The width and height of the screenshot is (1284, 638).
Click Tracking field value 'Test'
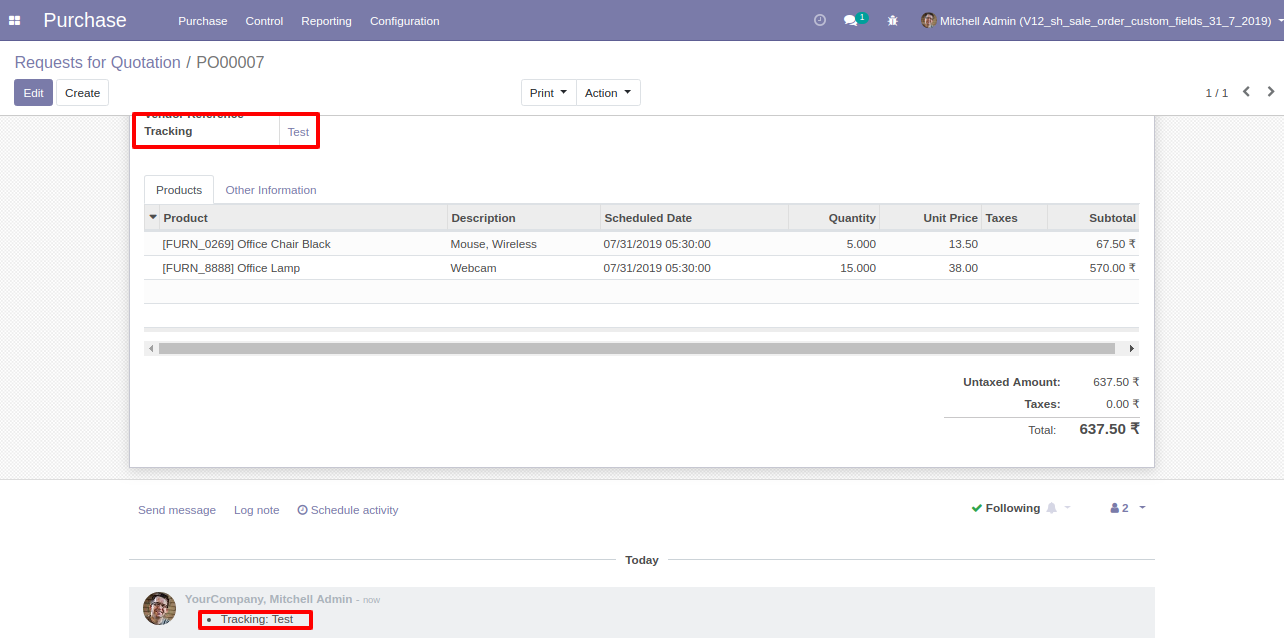pyautogui.click(x=298, y=132)
